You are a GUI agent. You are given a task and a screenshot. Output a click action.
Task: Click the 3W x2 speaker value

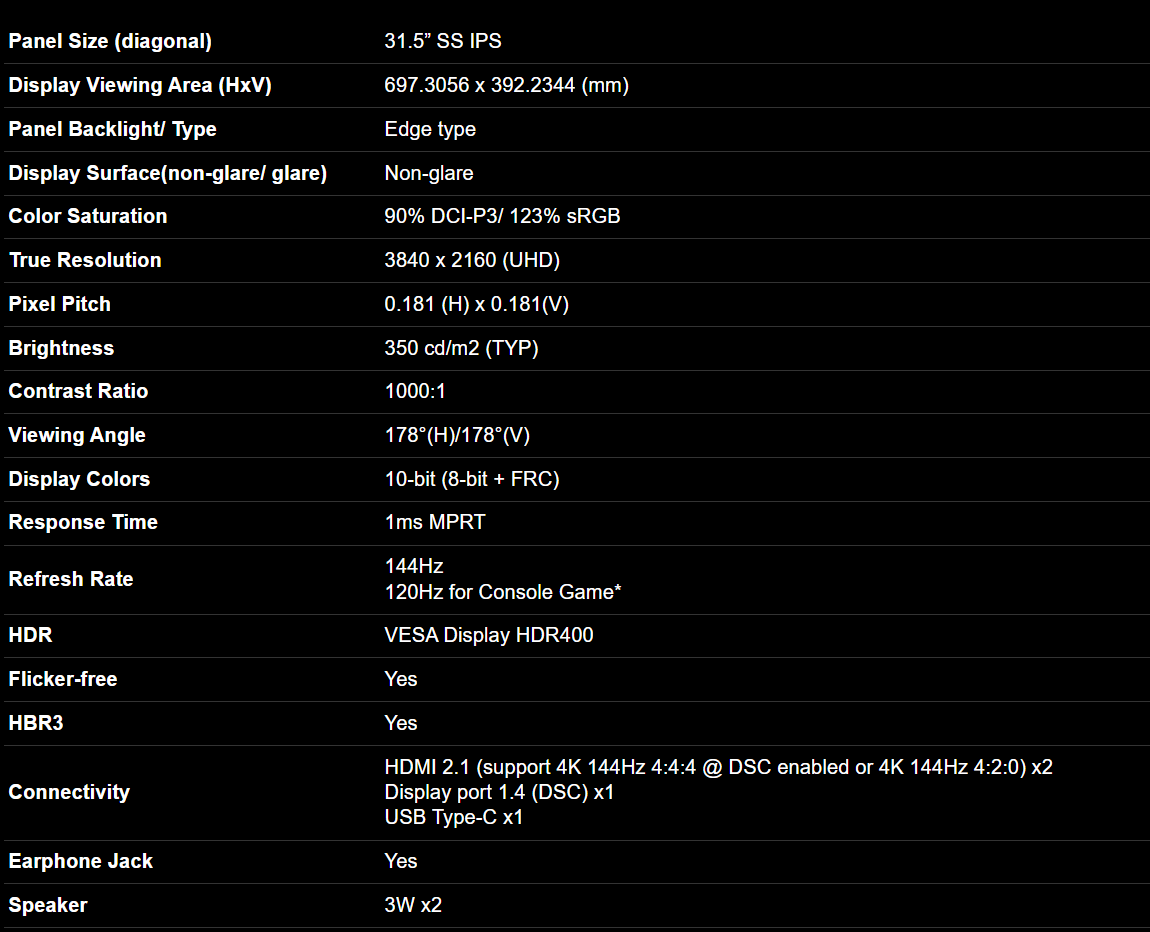pyautogui.click(x=413, y=906)
